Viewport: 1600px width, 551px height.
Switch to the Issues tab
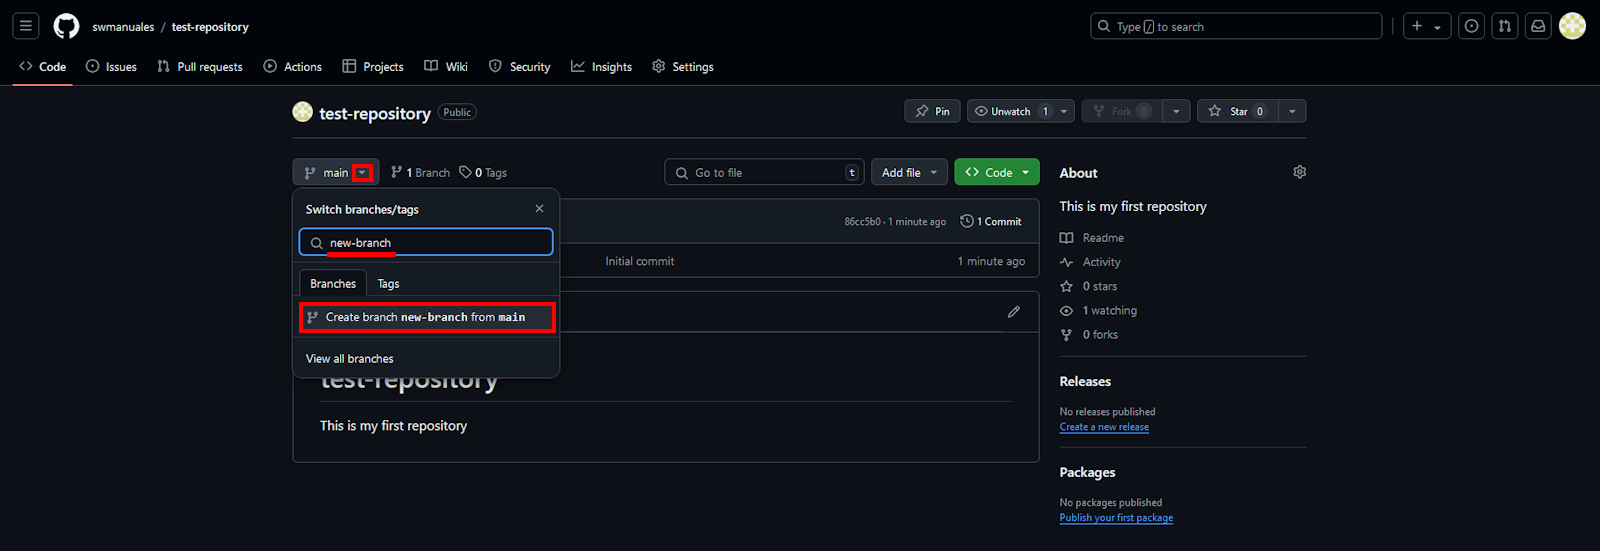click(x=111, y=67)
